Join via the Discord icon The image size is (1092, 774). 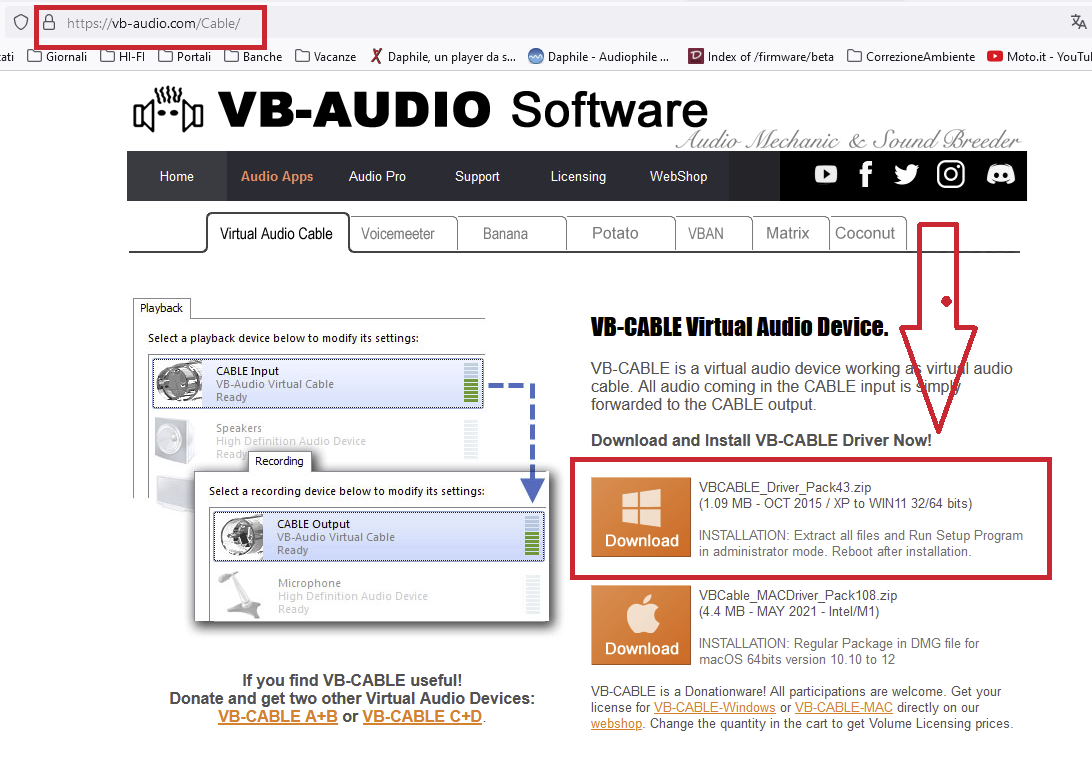[x=1000, y=174]
